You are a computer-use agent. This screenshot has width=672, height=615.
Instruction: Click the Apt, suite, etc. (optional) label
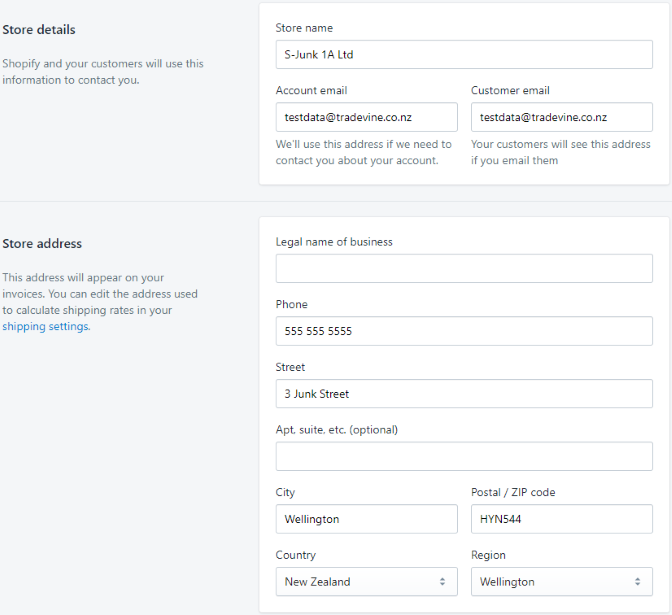point(336,430)
